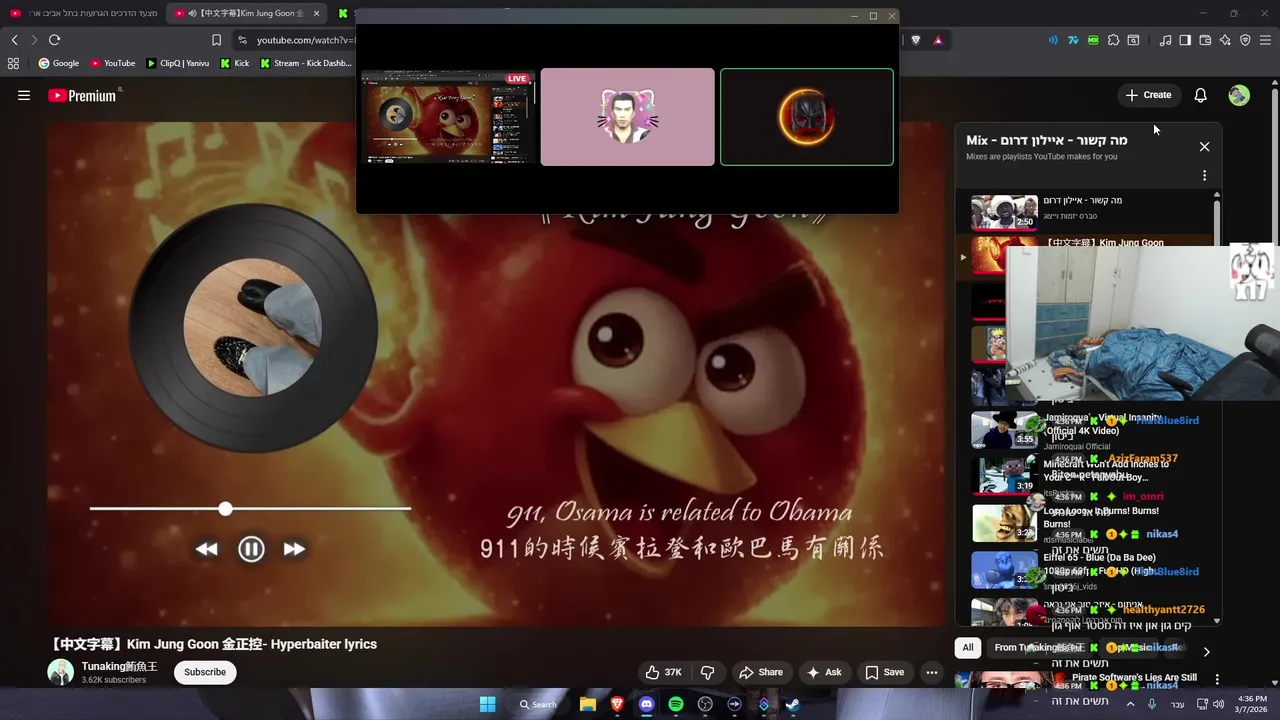Play the first Mix video thumbnail 2:50
Image resolution: width=1280 pixels, height=720 pixels.
click(x=1004, y=212)
